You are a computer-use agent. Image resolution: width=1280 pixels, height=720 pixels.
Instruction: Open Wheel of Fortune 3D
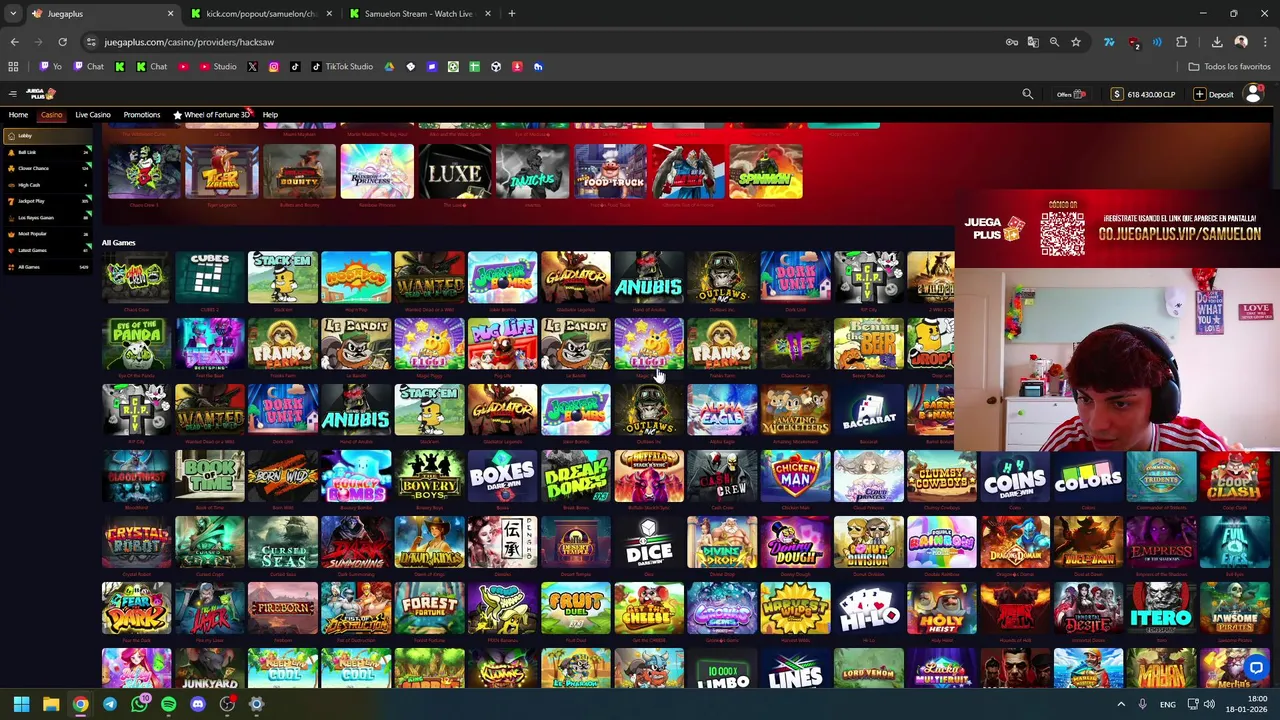(x=212, y=115)
